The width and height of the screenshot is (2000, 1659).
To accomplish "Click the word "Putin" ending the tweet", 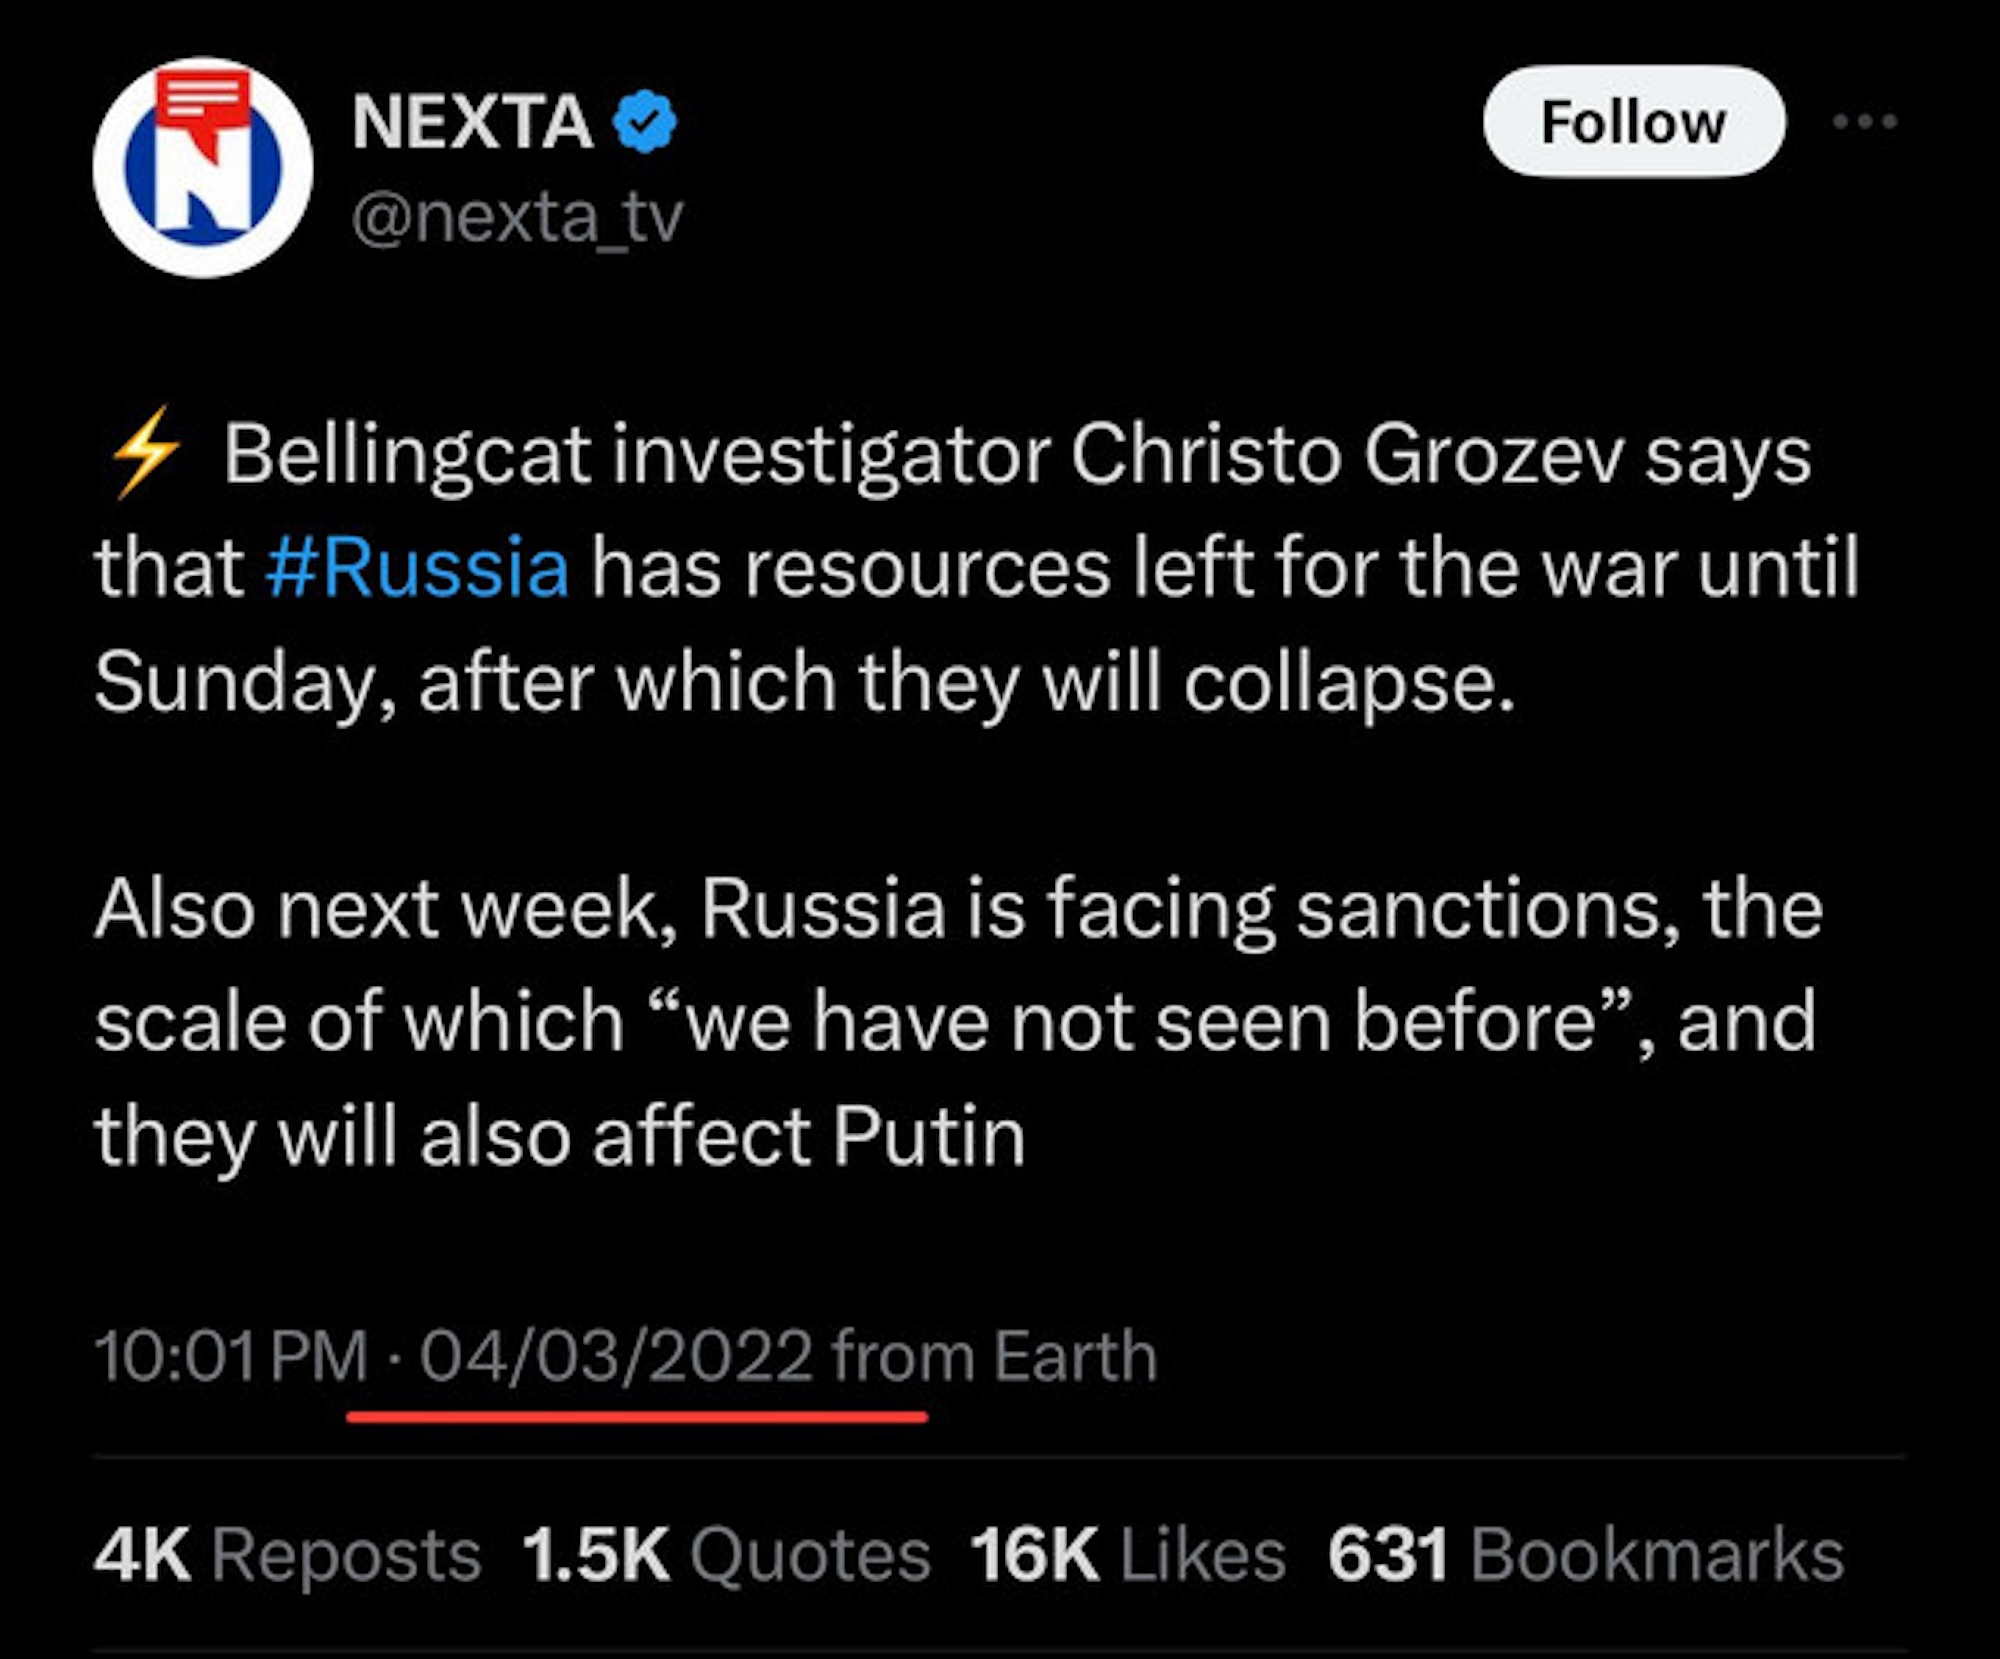I will click(x=929, y=1136).
